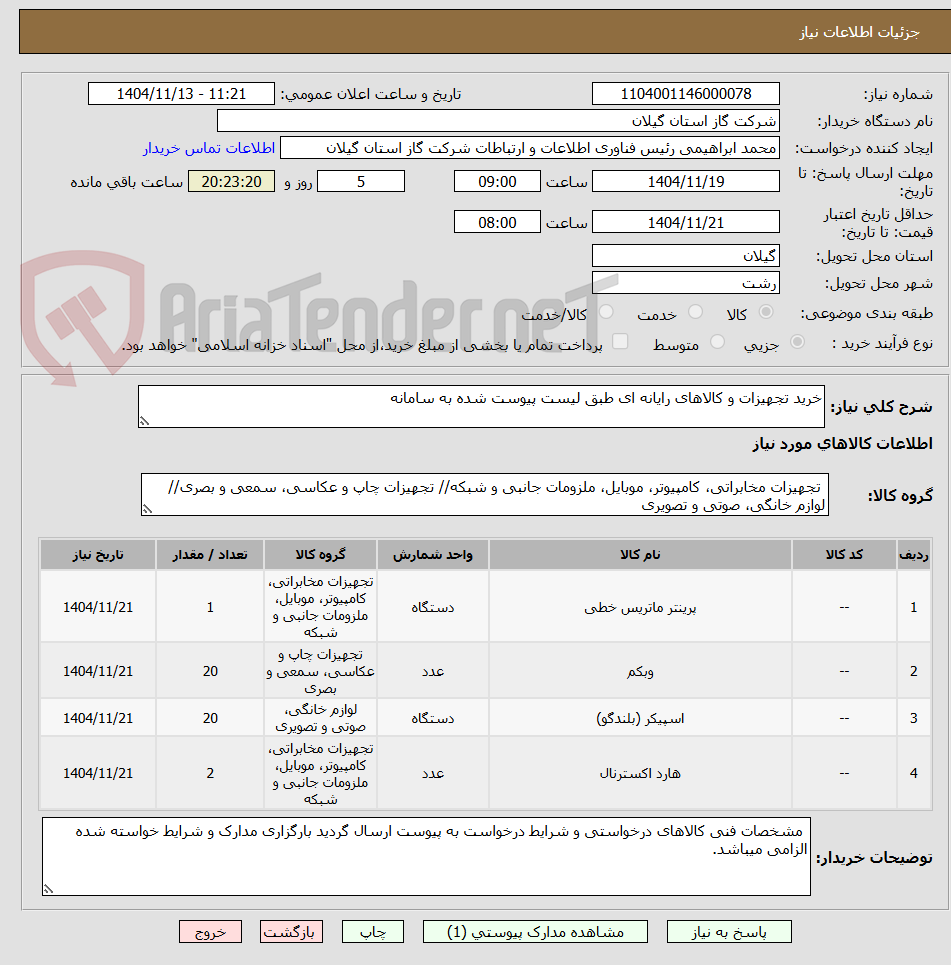951x965 pixels.
Task: Click the هارد اکسترنال item name
Action: pos(640,774)
